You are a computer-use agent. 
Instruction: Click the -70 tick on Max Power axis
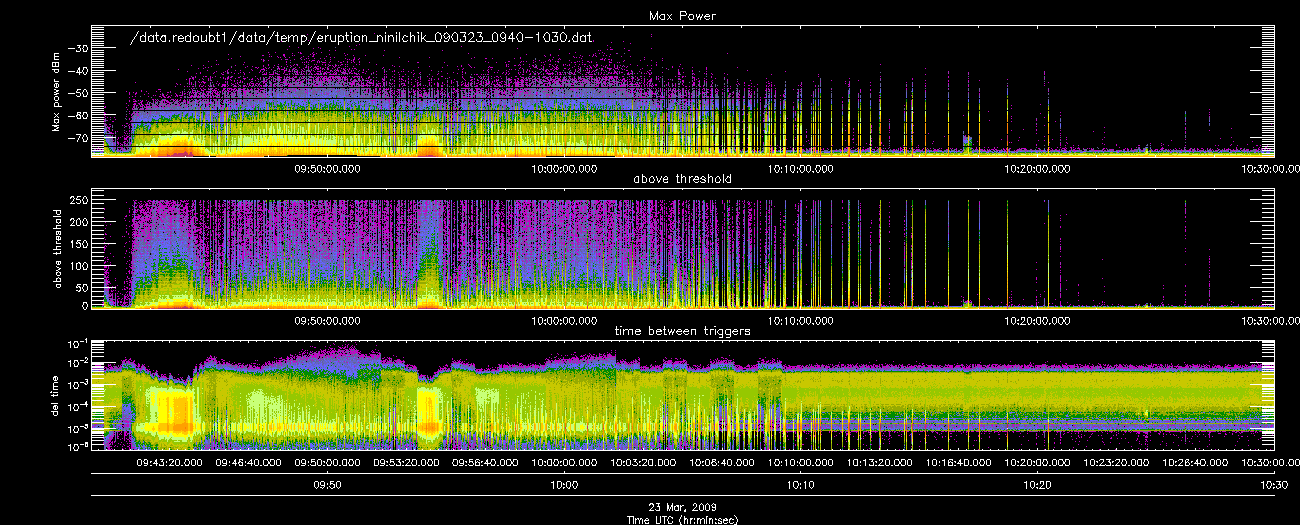tap(77, 138)
